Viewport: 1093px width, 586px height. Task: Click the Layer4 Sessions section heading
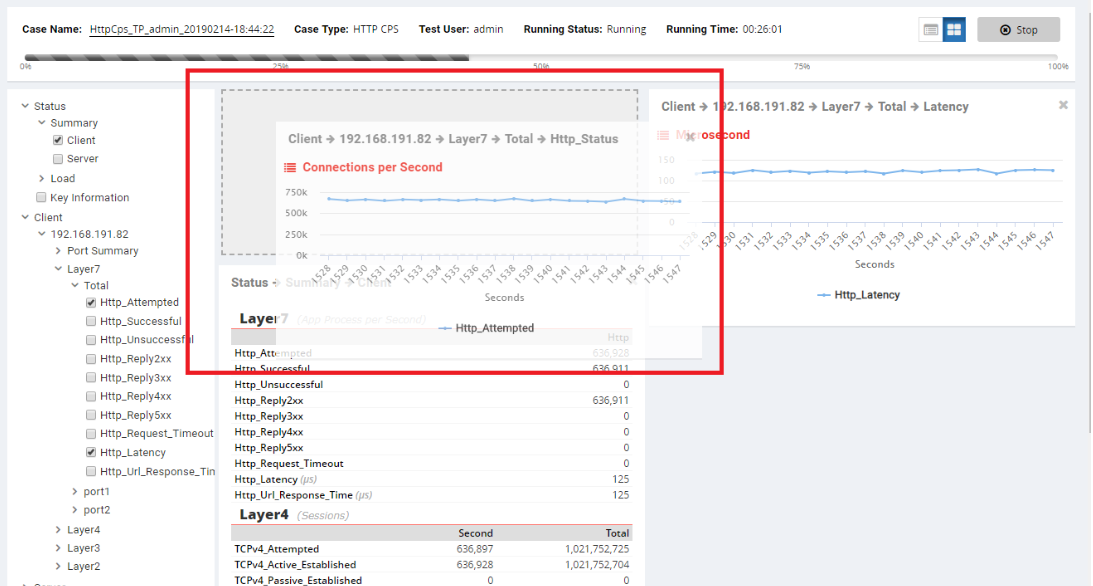pyautogui.click(x=294, y=515)
